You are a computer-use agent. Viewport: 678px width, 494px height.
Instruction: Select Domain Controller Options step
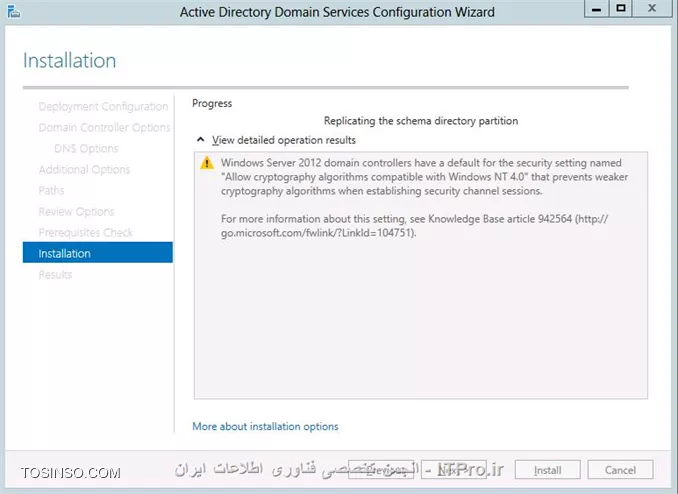click(x=104, y=127)
